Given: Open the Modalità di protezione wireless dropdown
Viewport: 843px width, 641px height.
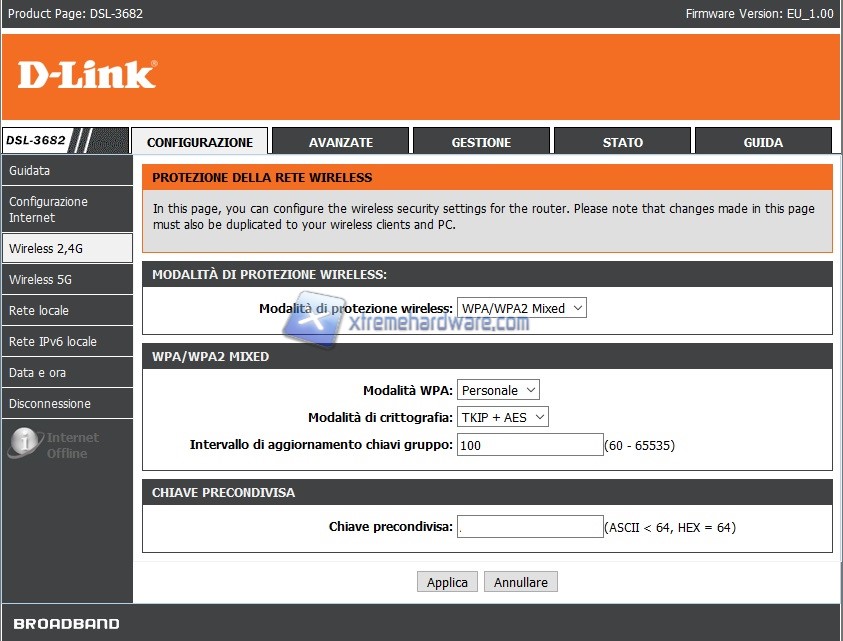Looking at the screenshot, I should (521, 308).
